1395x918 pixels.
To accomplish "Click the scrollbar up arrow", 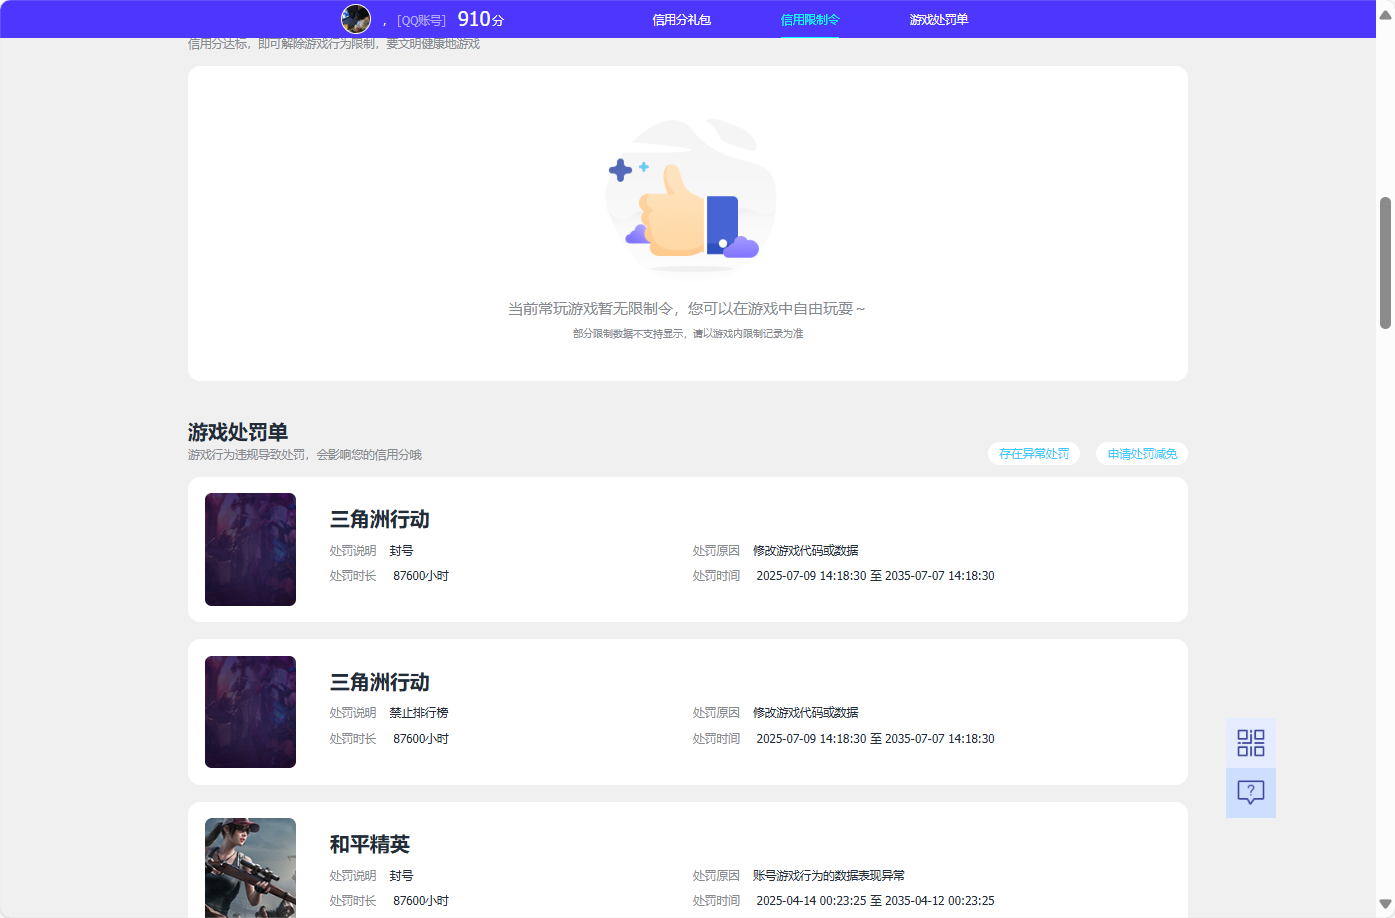I will (x=1385, y=14).
